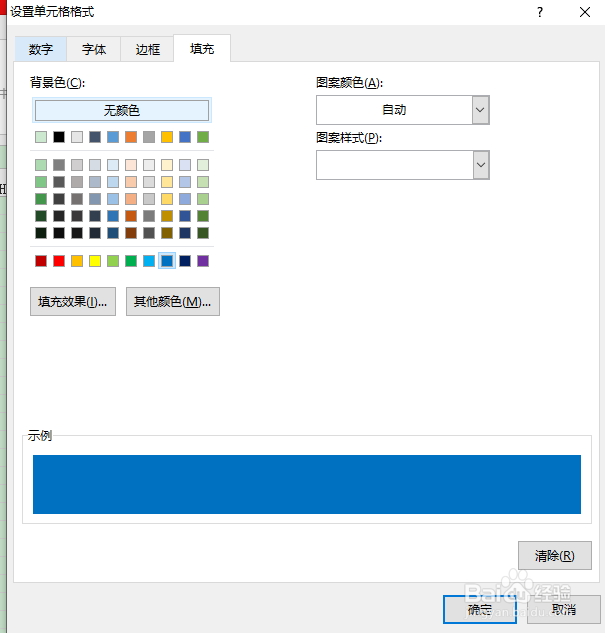Pick the white-gray third swatch in top row
The image size is (605, 633).
click(77, 137)
